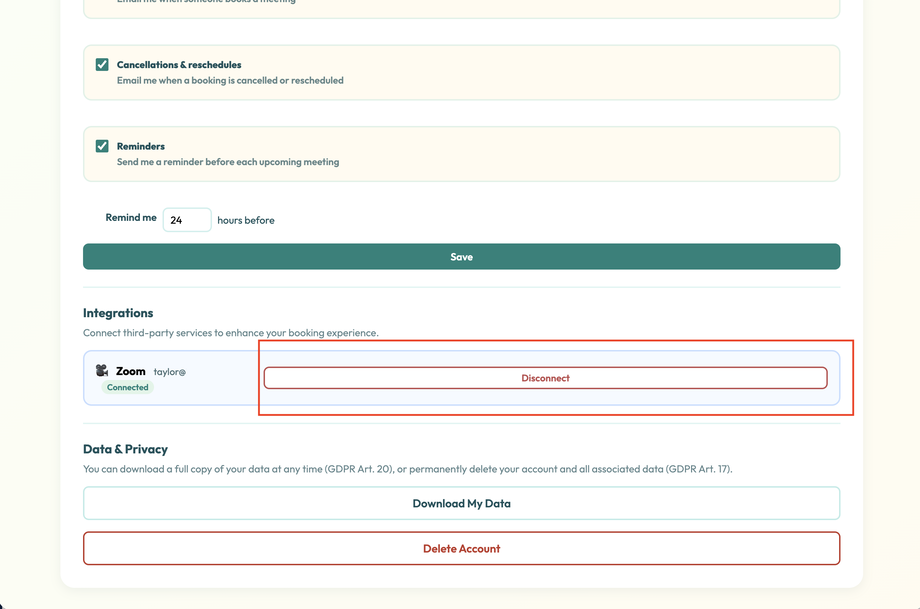Select the Integrations section heading
Screen dimensions: 920x609
tap(117, 312)
